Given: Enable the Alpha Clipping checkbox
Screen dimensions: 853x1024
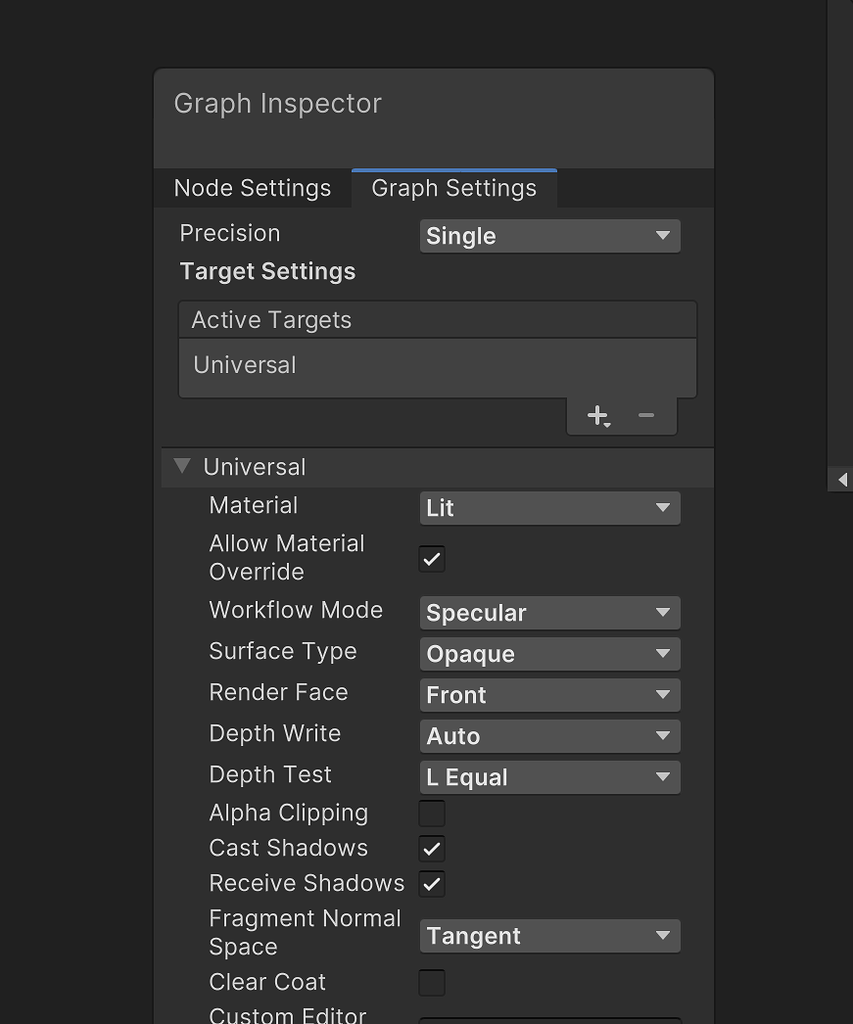Looking at the screenshot, I should click(x=432, y=813).
